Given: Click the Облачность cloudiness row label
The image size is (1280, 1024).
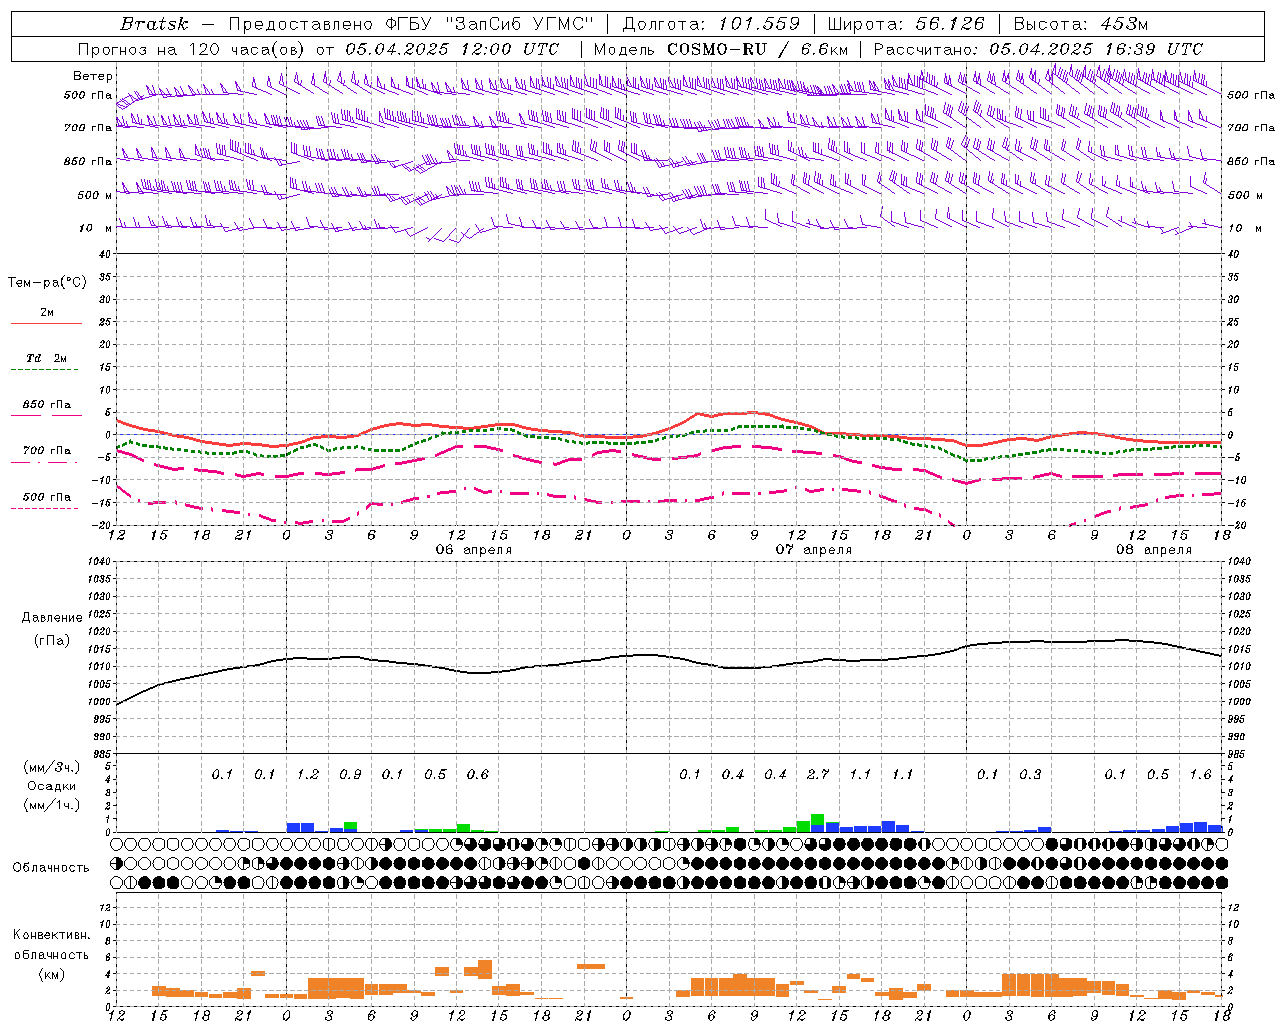Looking at the screenshot, I should 51,868.
